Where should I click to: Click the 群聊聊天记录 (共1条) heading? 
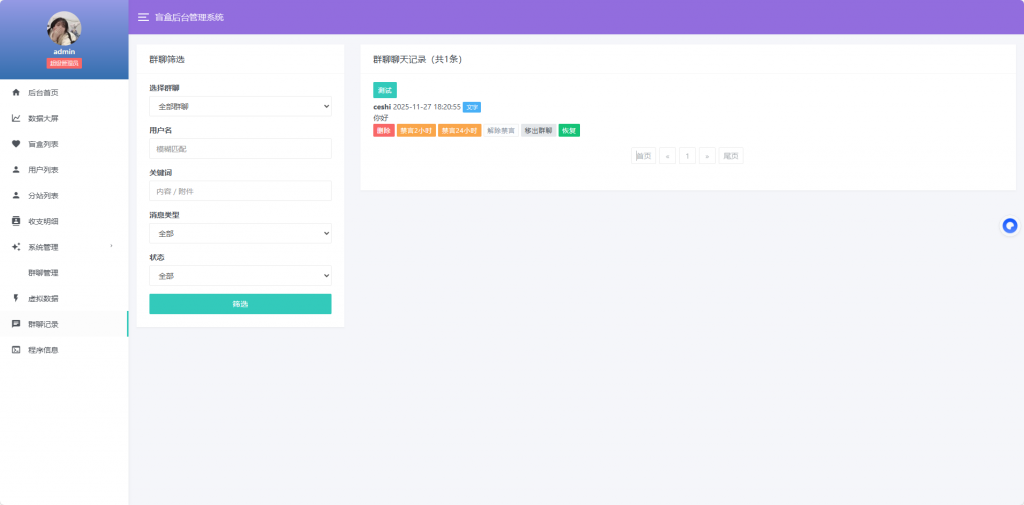click(x=417, y=59)
